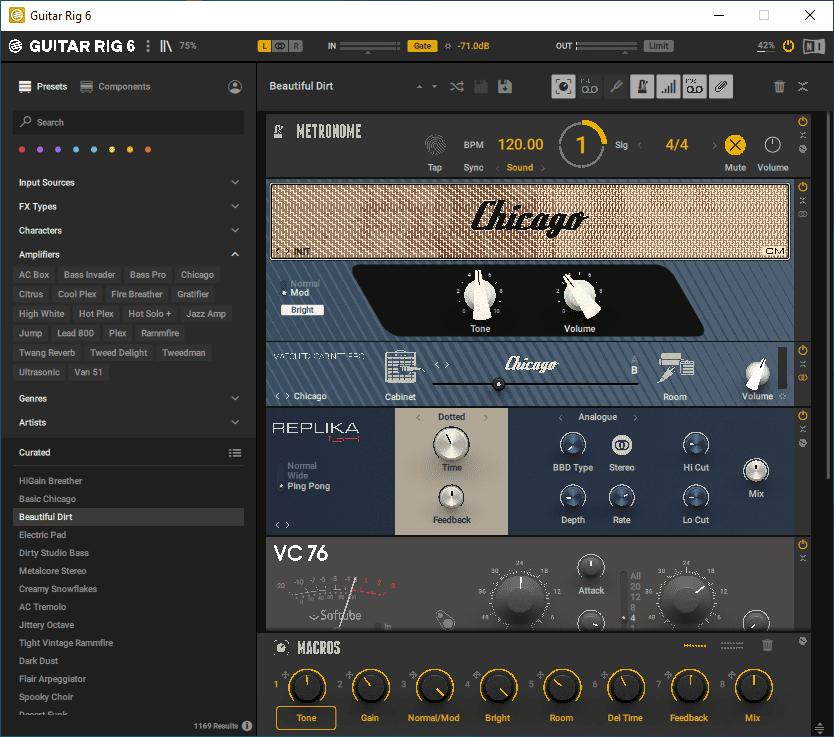Click the input link stereo icon

[x=280, y=46]
